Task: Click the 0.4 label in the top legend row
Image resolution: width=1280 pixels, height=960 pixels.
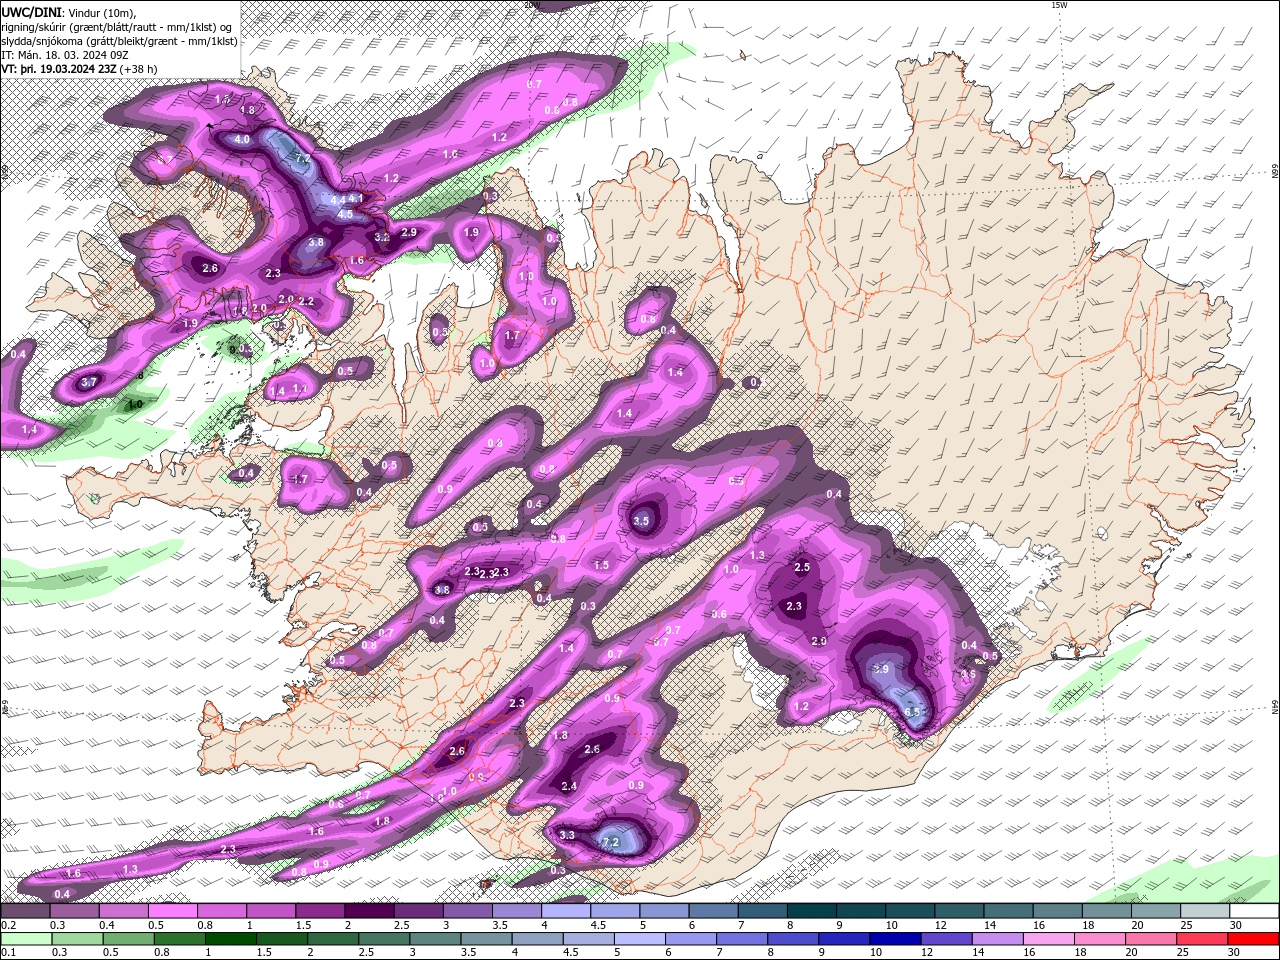Action: [107, 925]
